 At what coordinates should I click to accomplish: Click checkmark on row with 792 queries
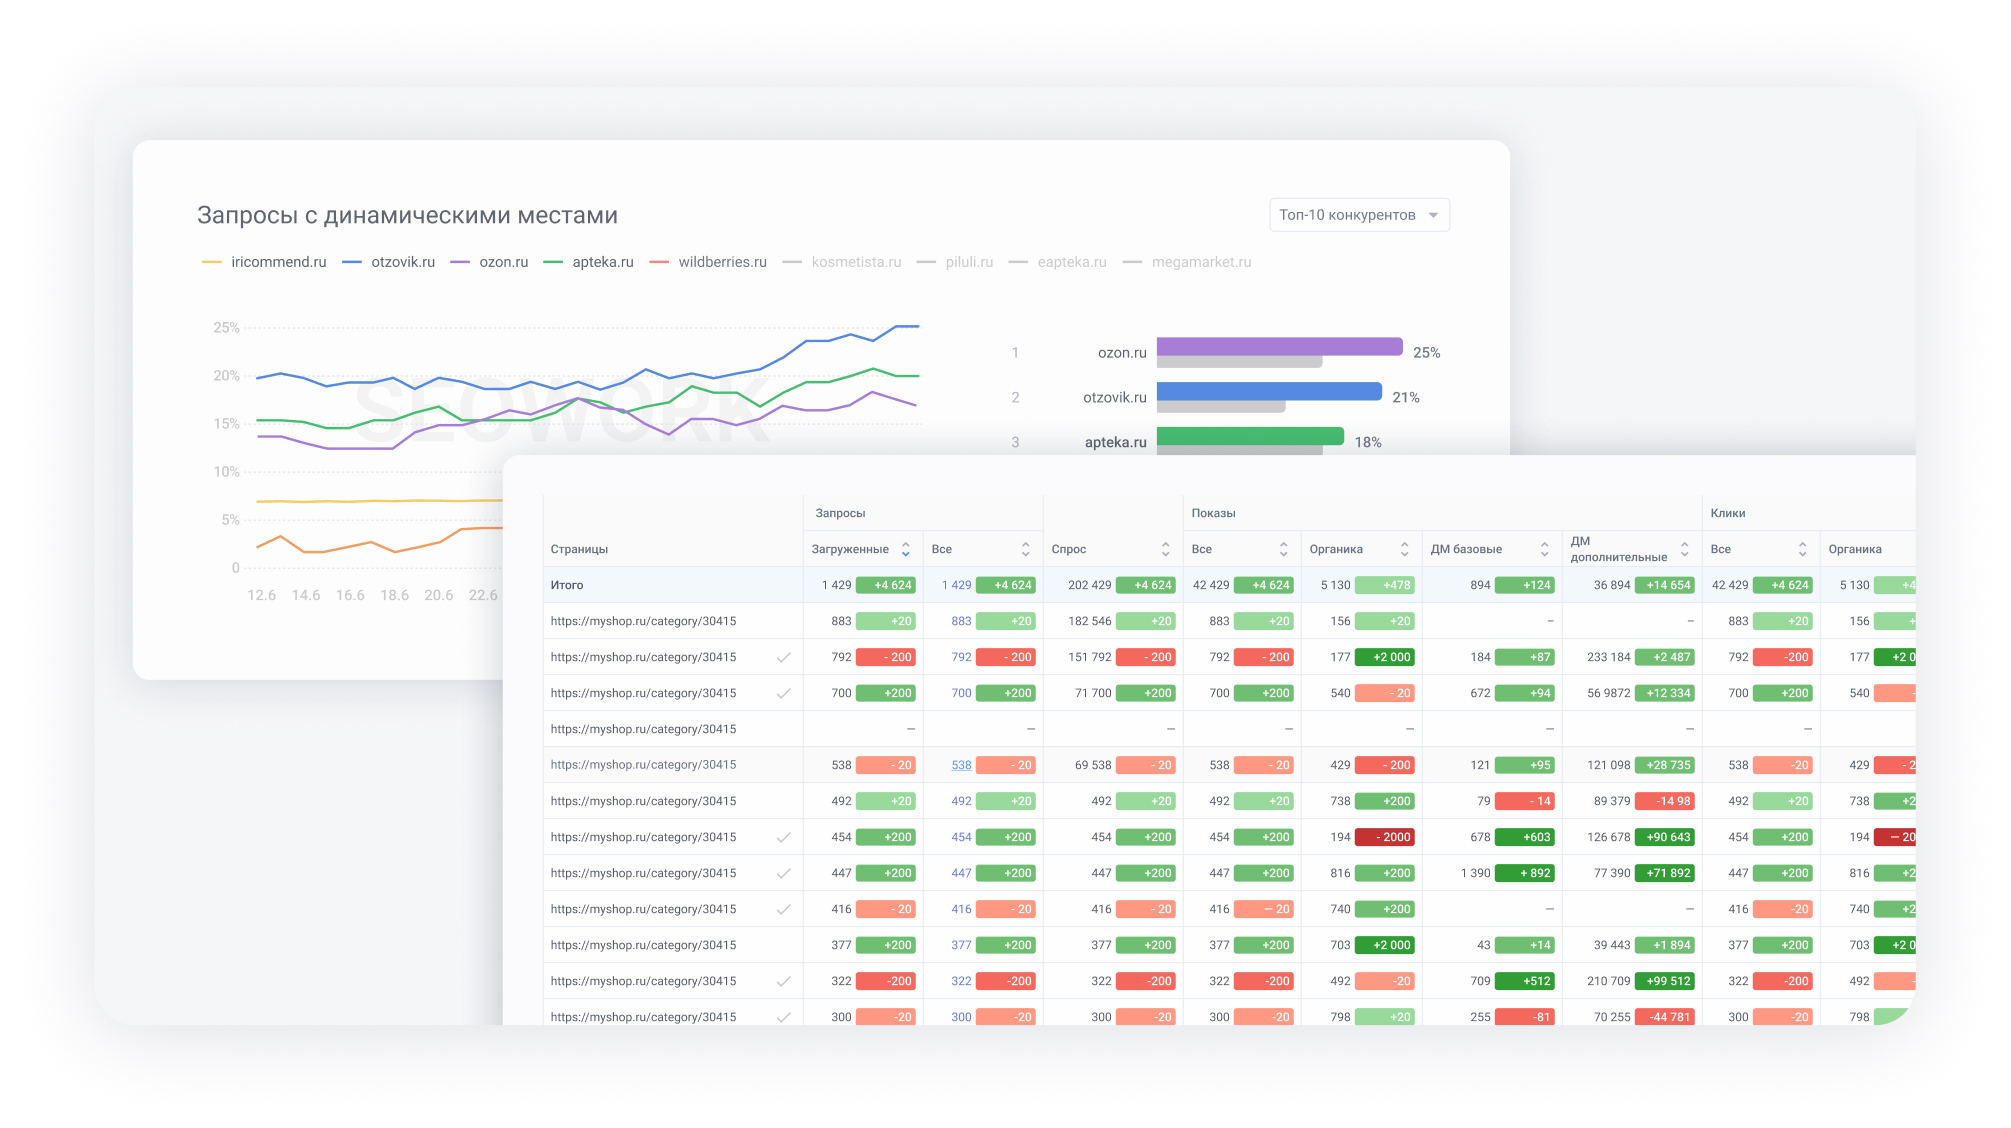coord(783,657)
